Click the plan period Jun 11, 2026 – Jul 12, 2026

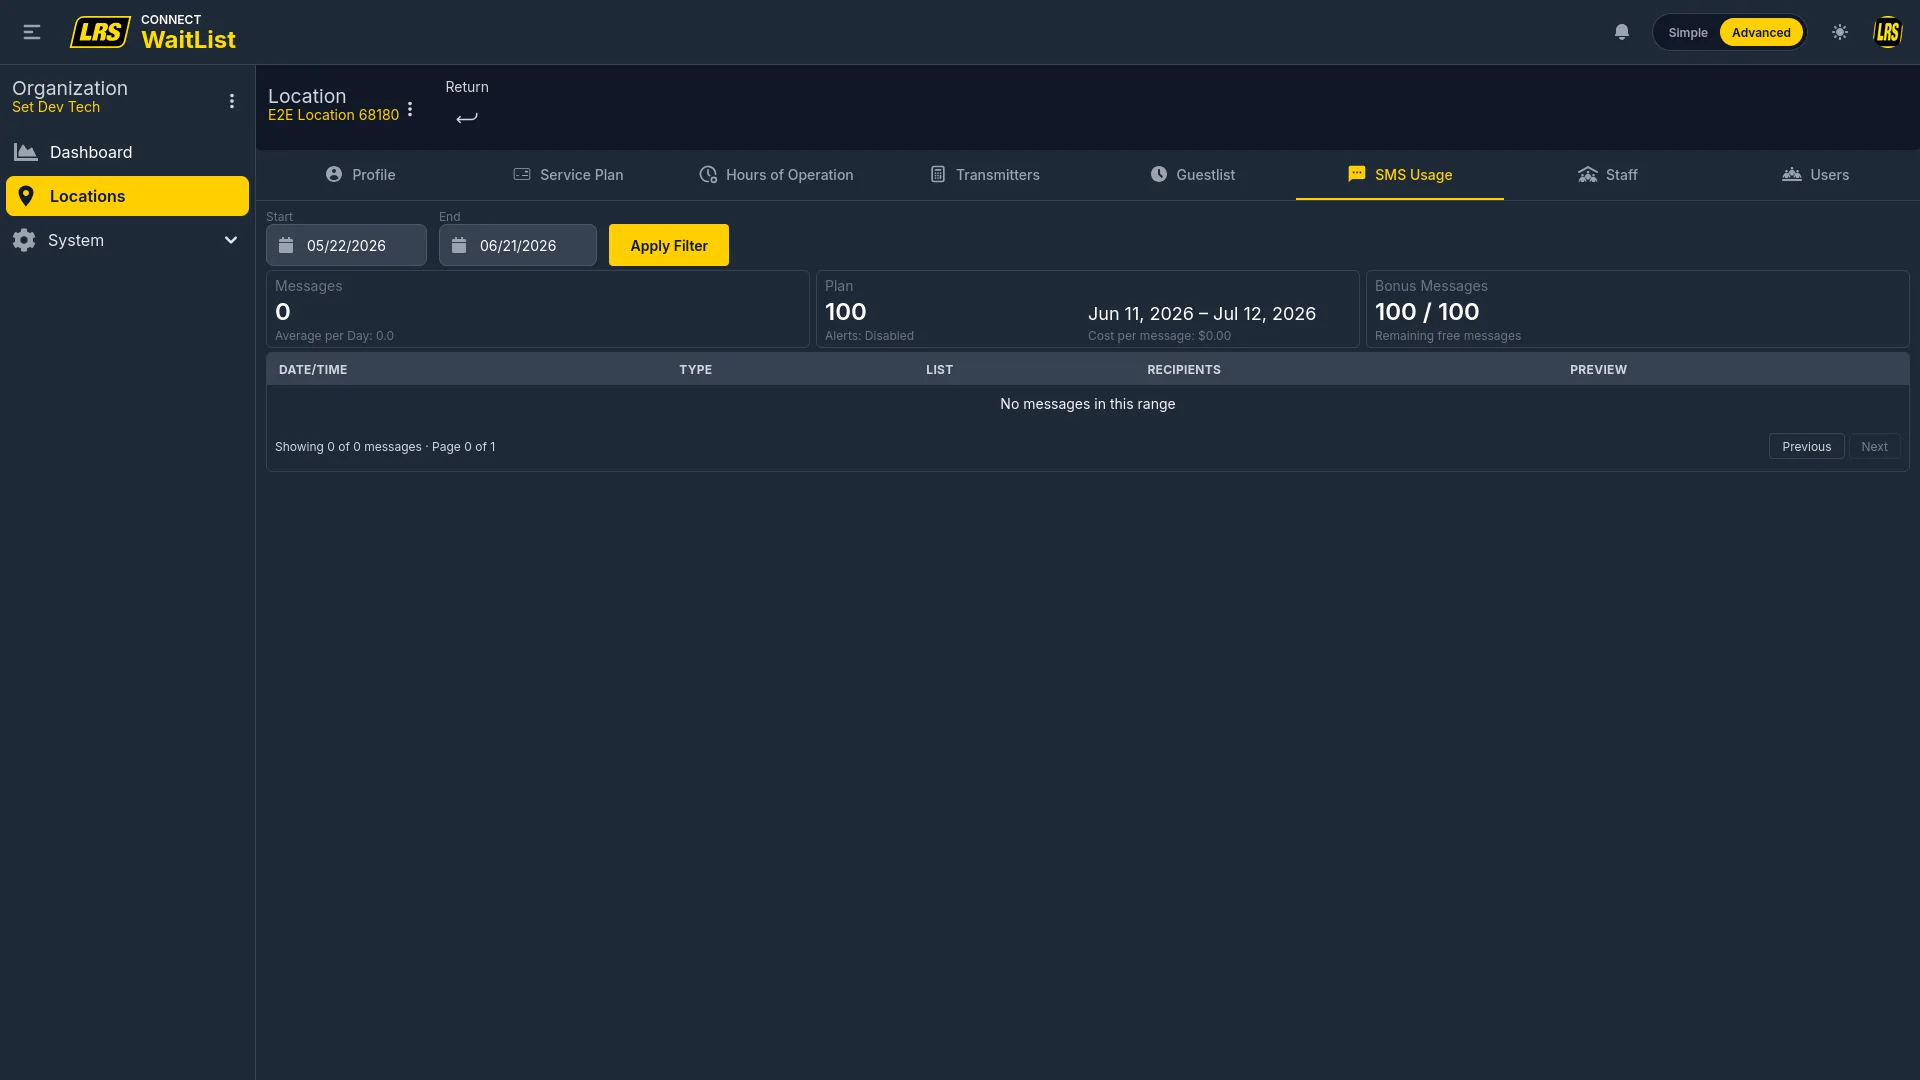(1202, 314)
